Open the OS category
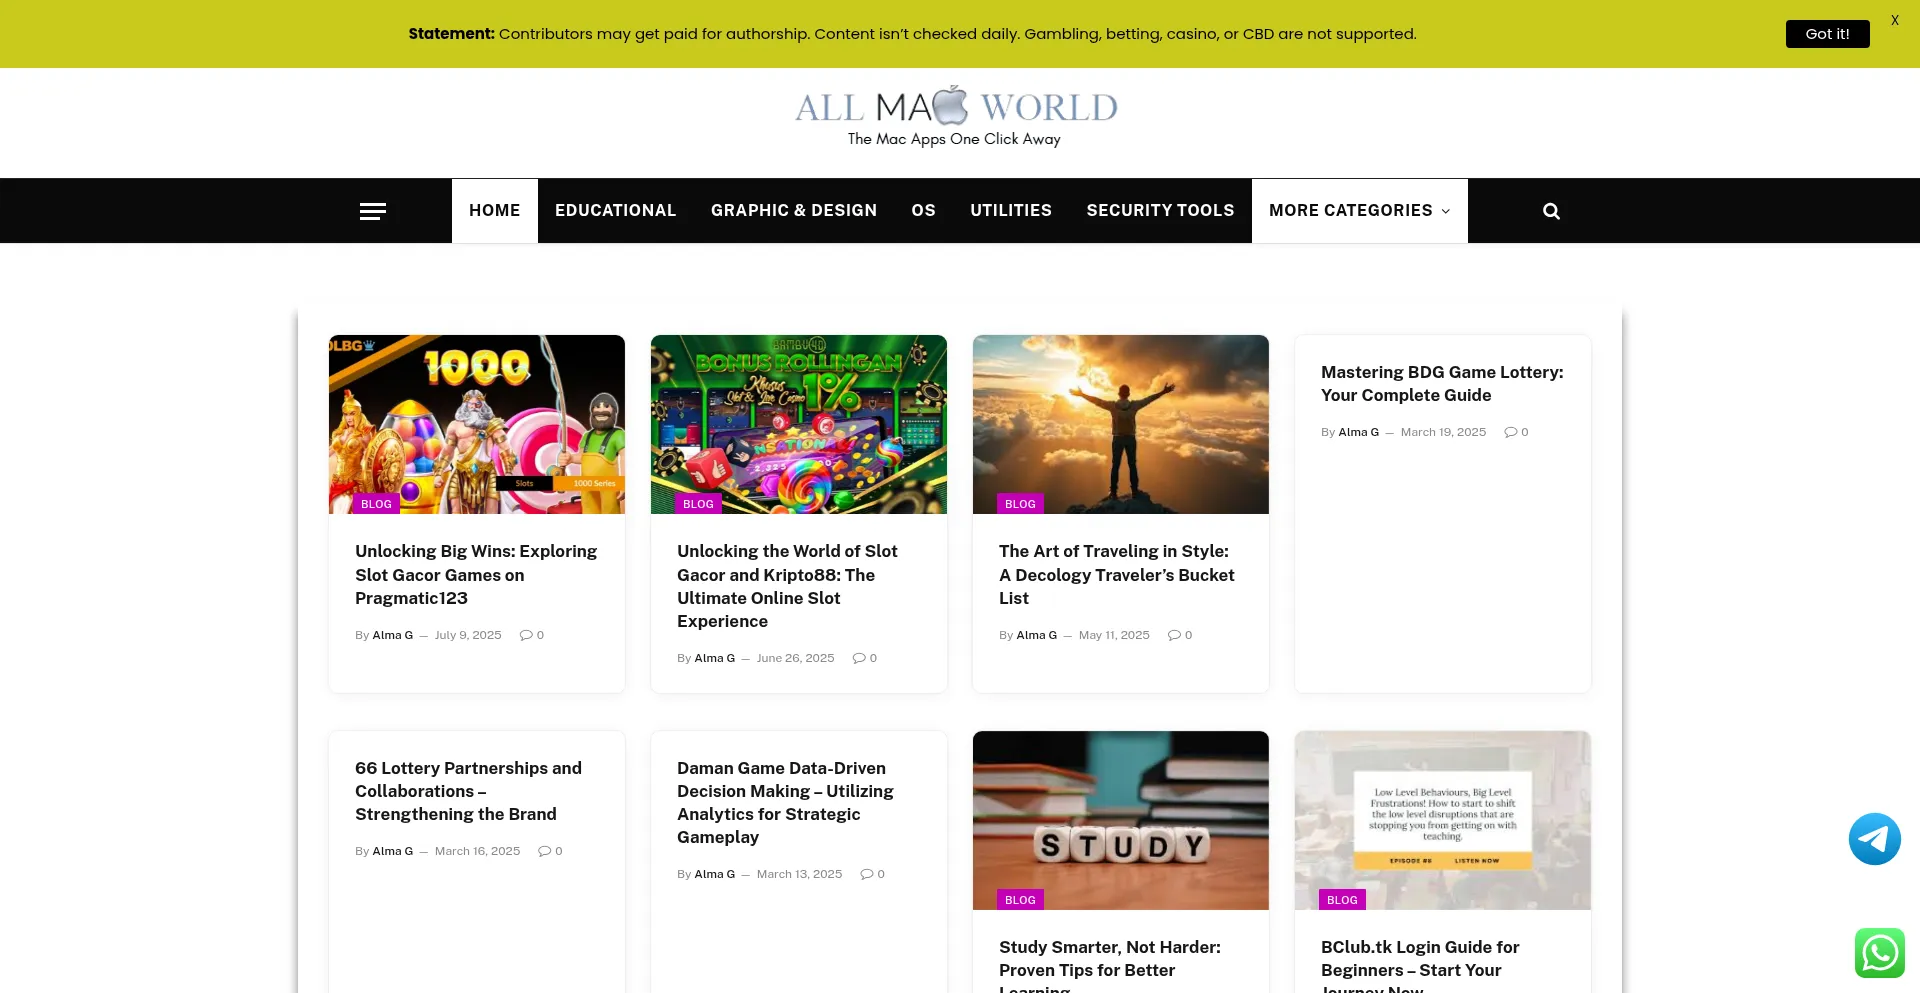The width and height of the screenshot is (1920, 993). [924, 211]
